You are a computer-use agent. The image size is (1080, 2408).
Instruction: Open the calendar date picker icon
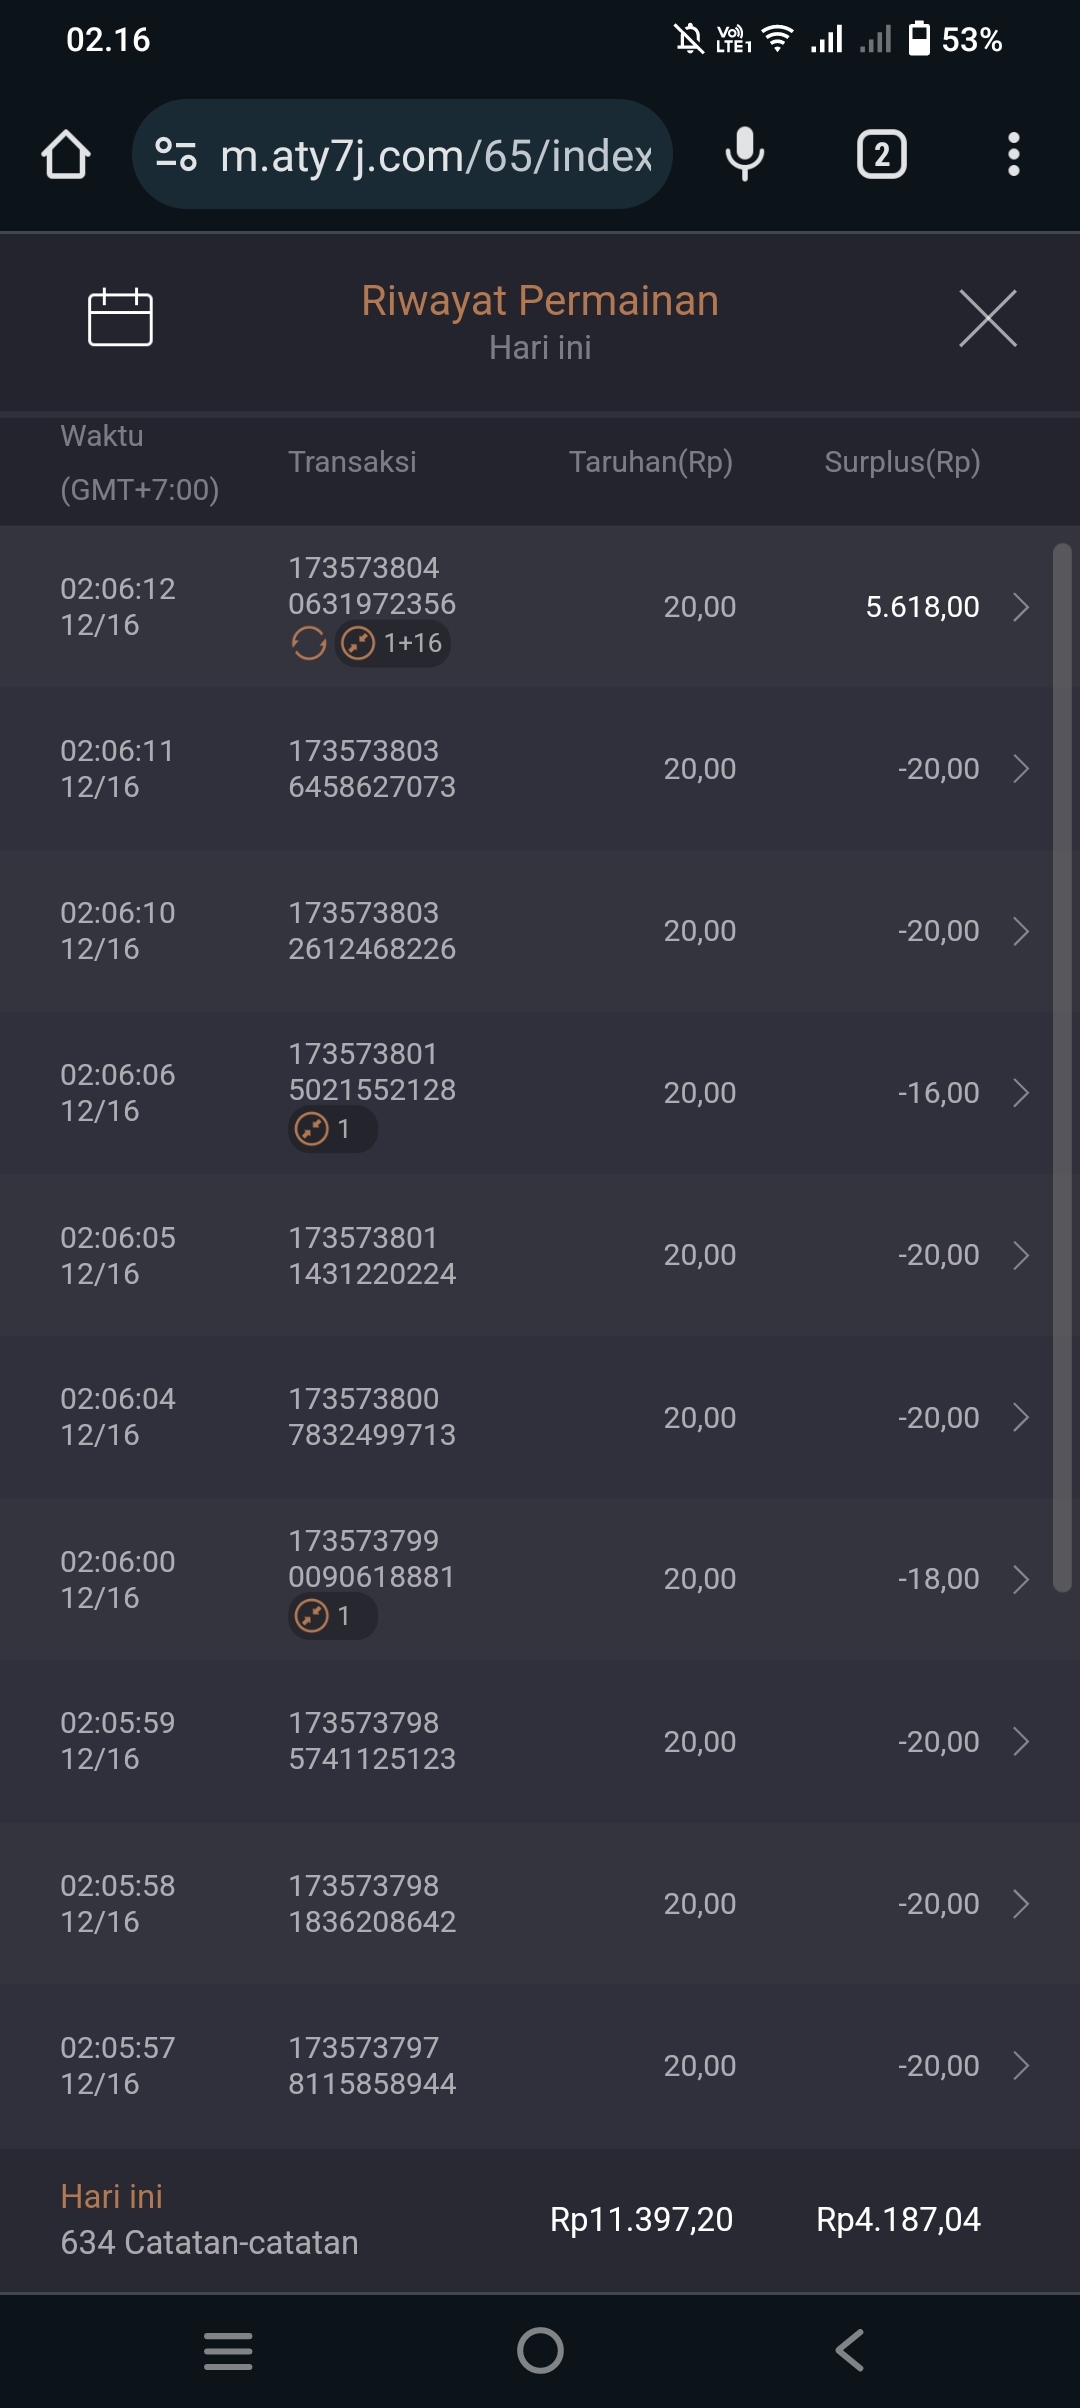pos(120,318)
